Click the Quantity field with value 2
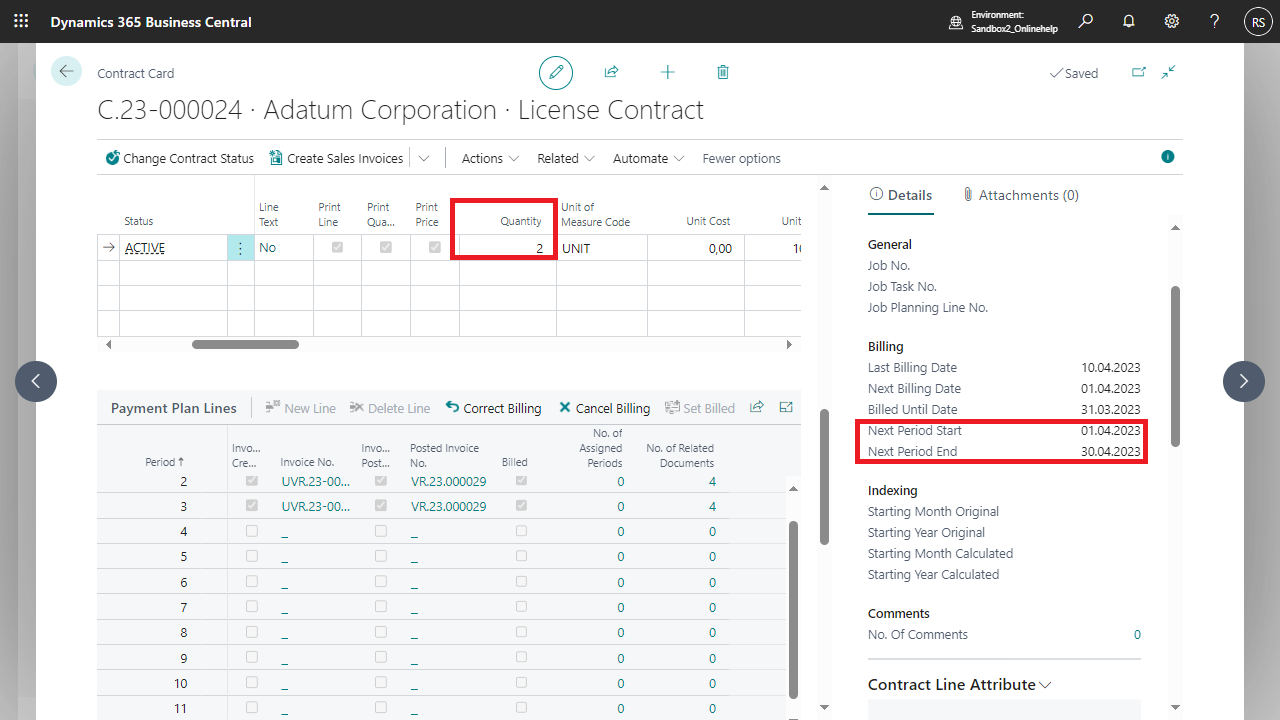This screenshot has width=1280, height=720. point(506,248)
